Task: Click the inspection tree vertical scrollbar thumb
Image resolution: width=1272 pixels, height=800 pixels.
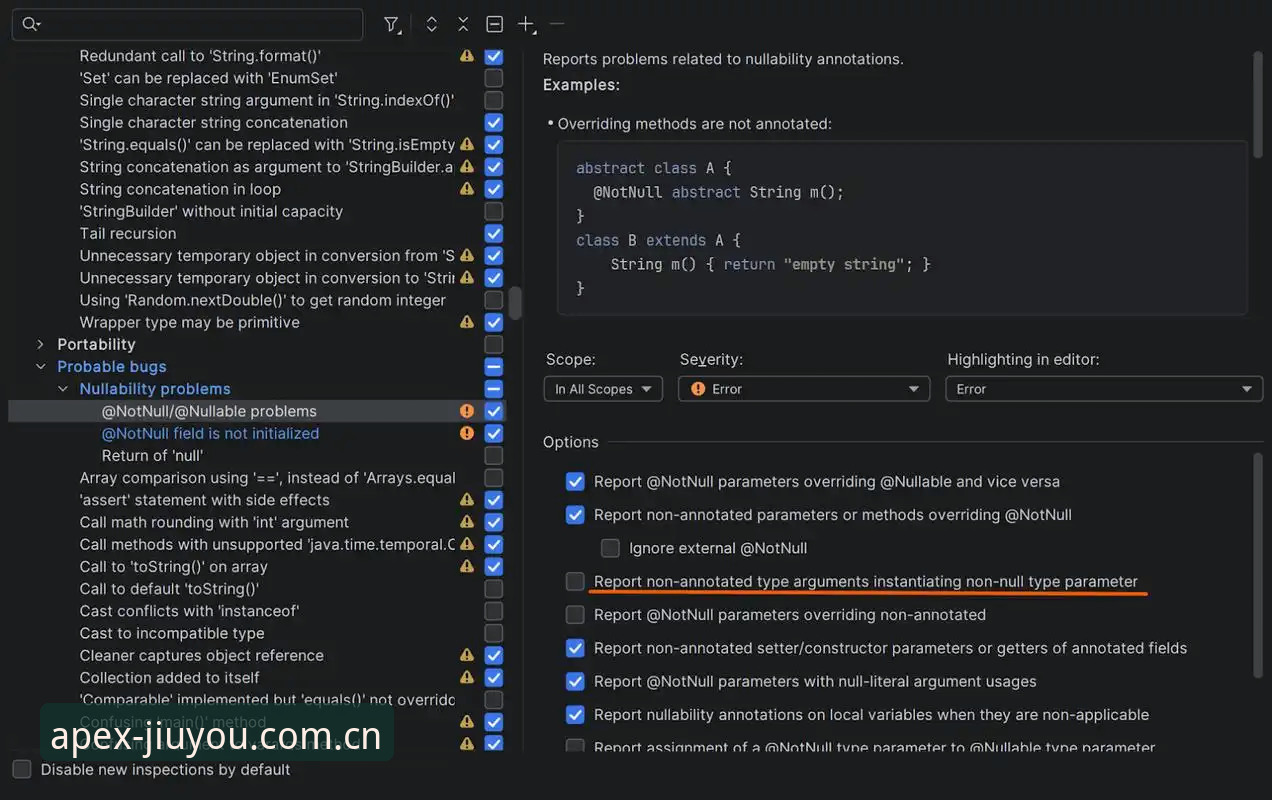Action: click(515, 303)
